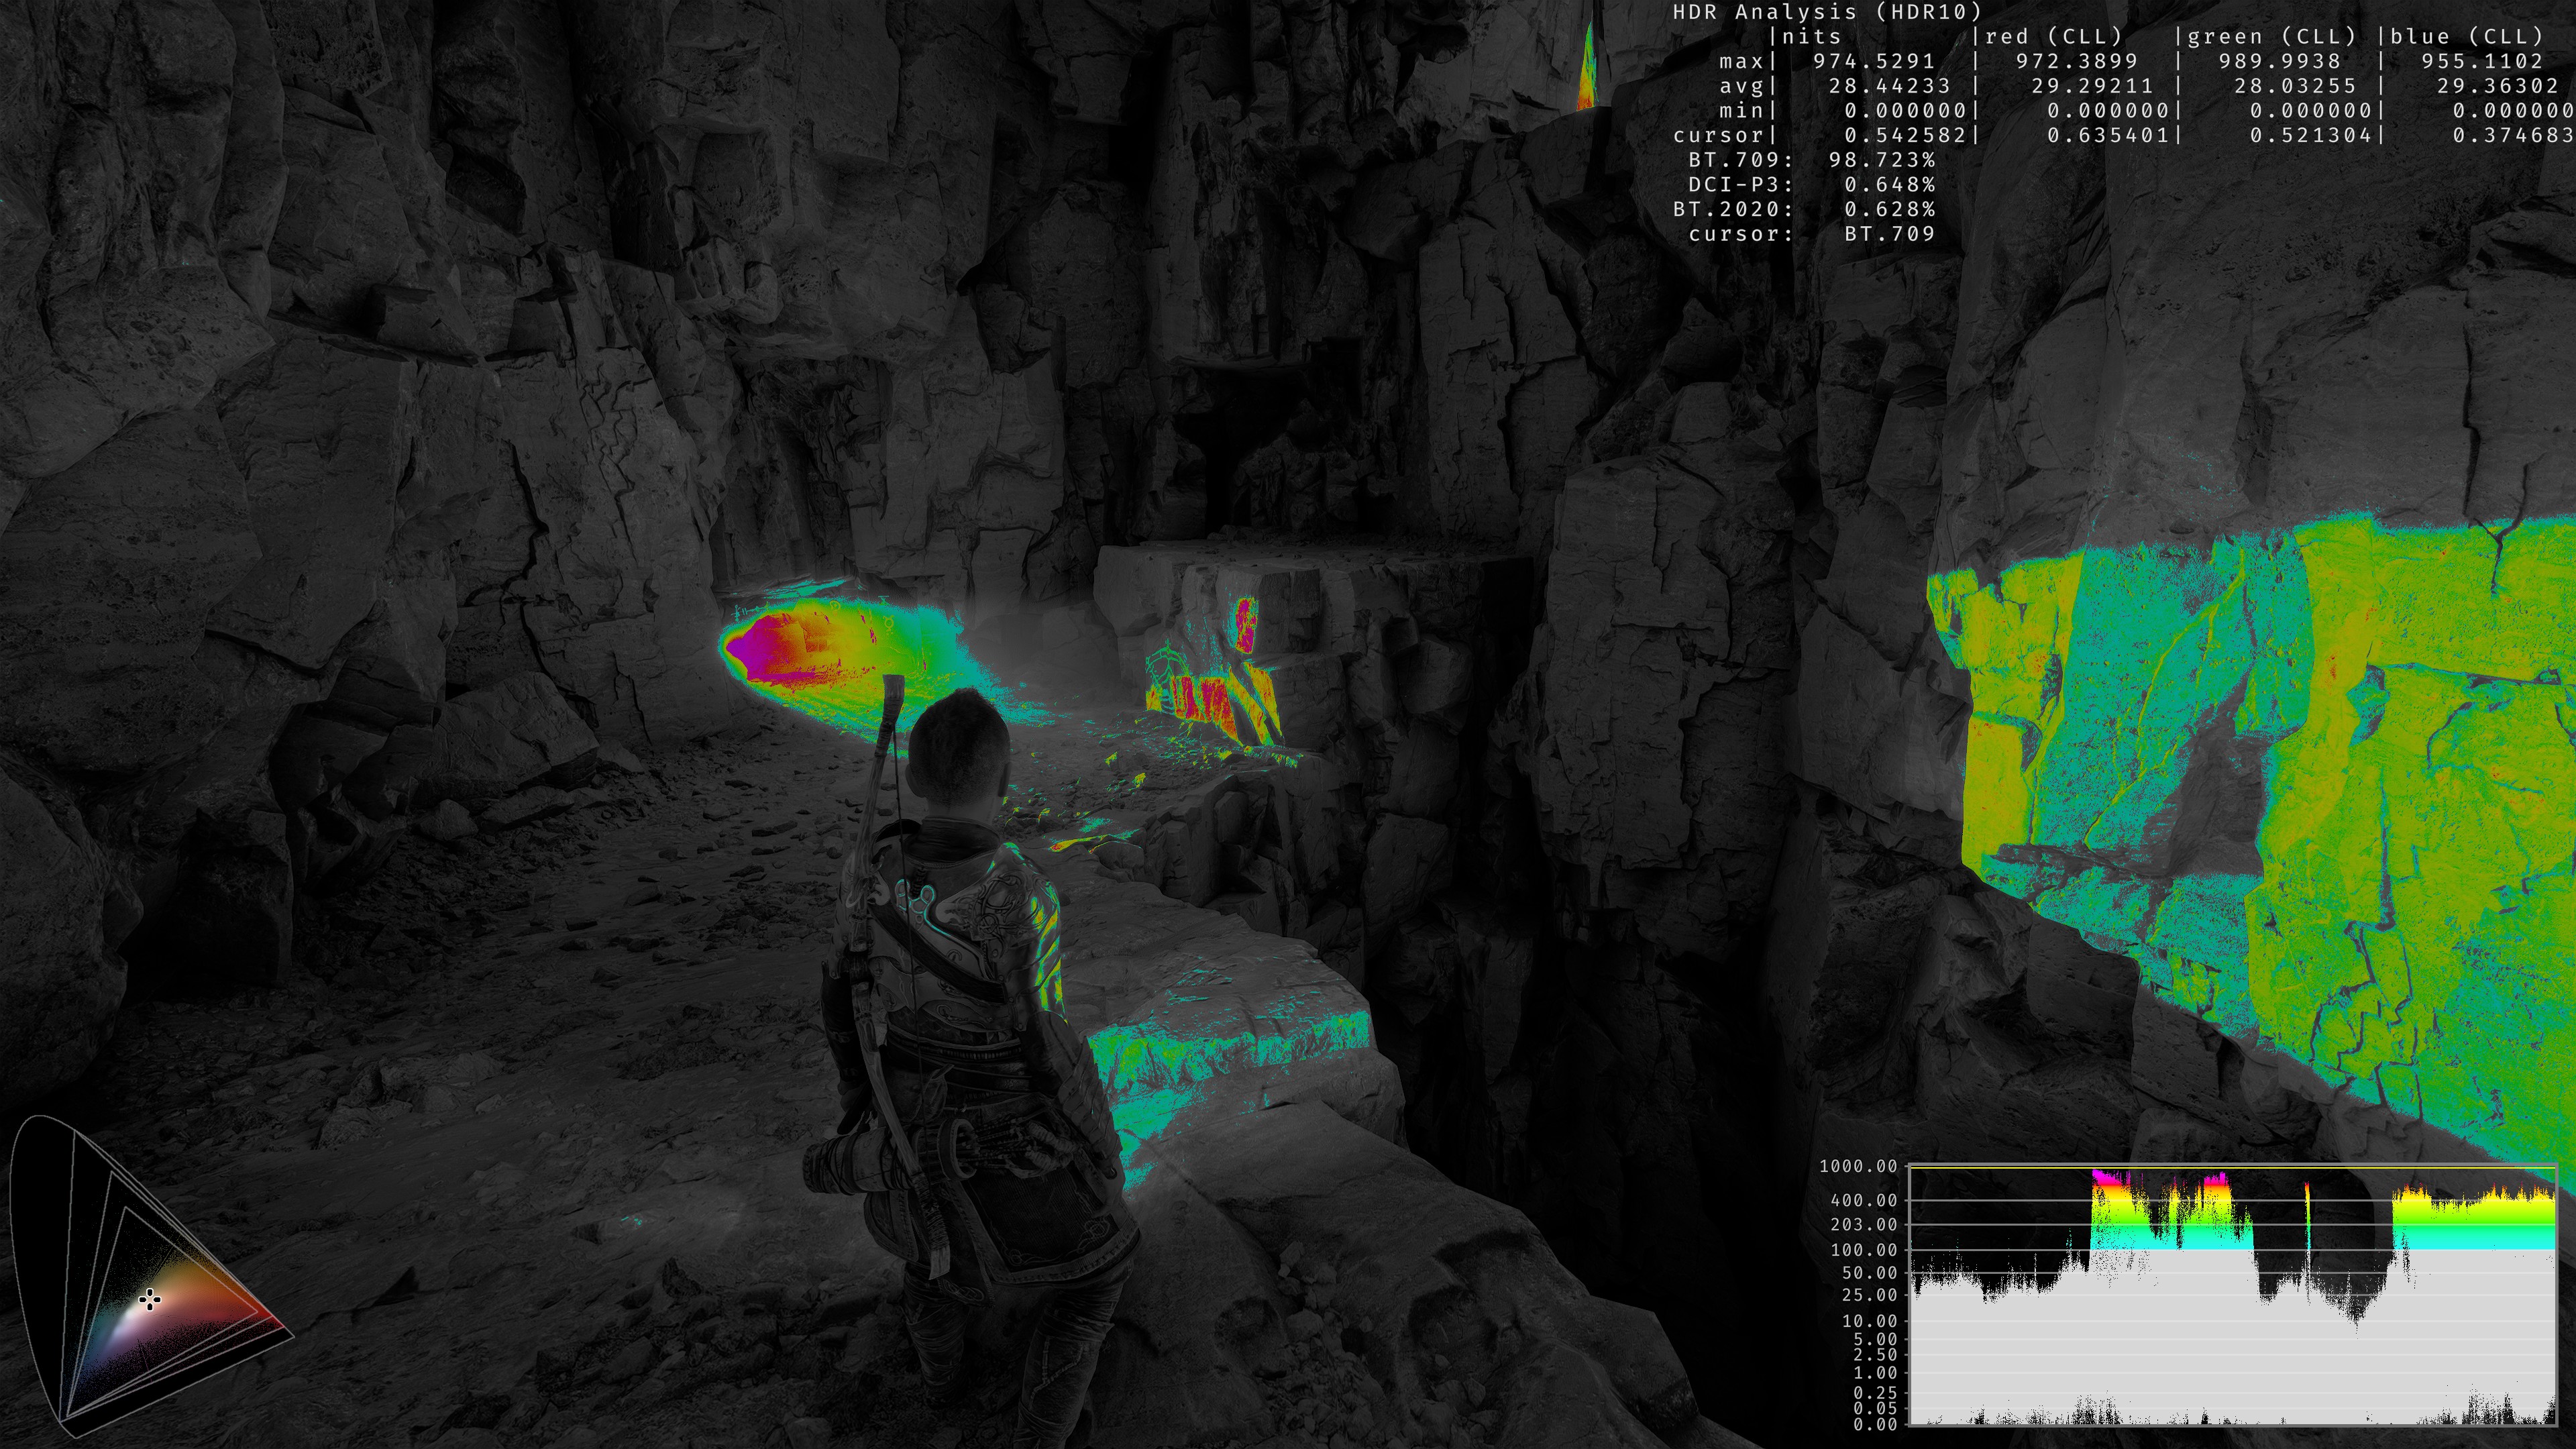Click the DCI-P3 percentage 0.648%
Image resolution: width=2576 pixels, height=1449 pixels.
1889,185
